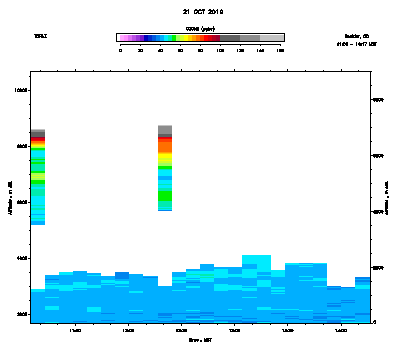The image size is (400, 360).
Task: Click the yellow segment of the color bar
Action: (x=186, y=38)
